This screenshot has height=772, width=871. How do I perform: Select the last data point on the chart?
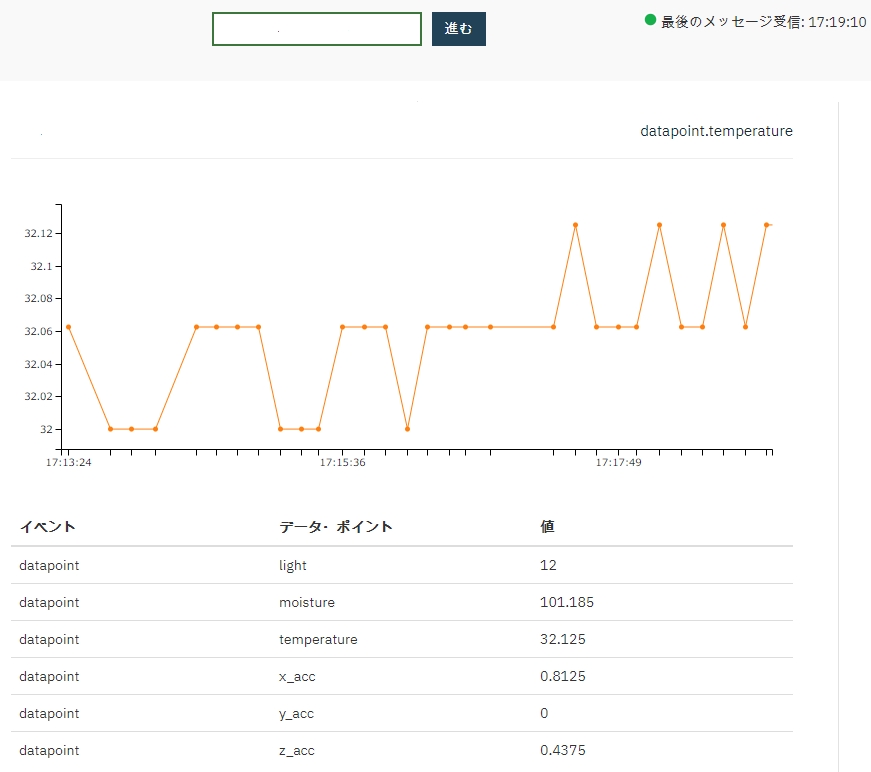pyautogui.click(x=767, y=225)
